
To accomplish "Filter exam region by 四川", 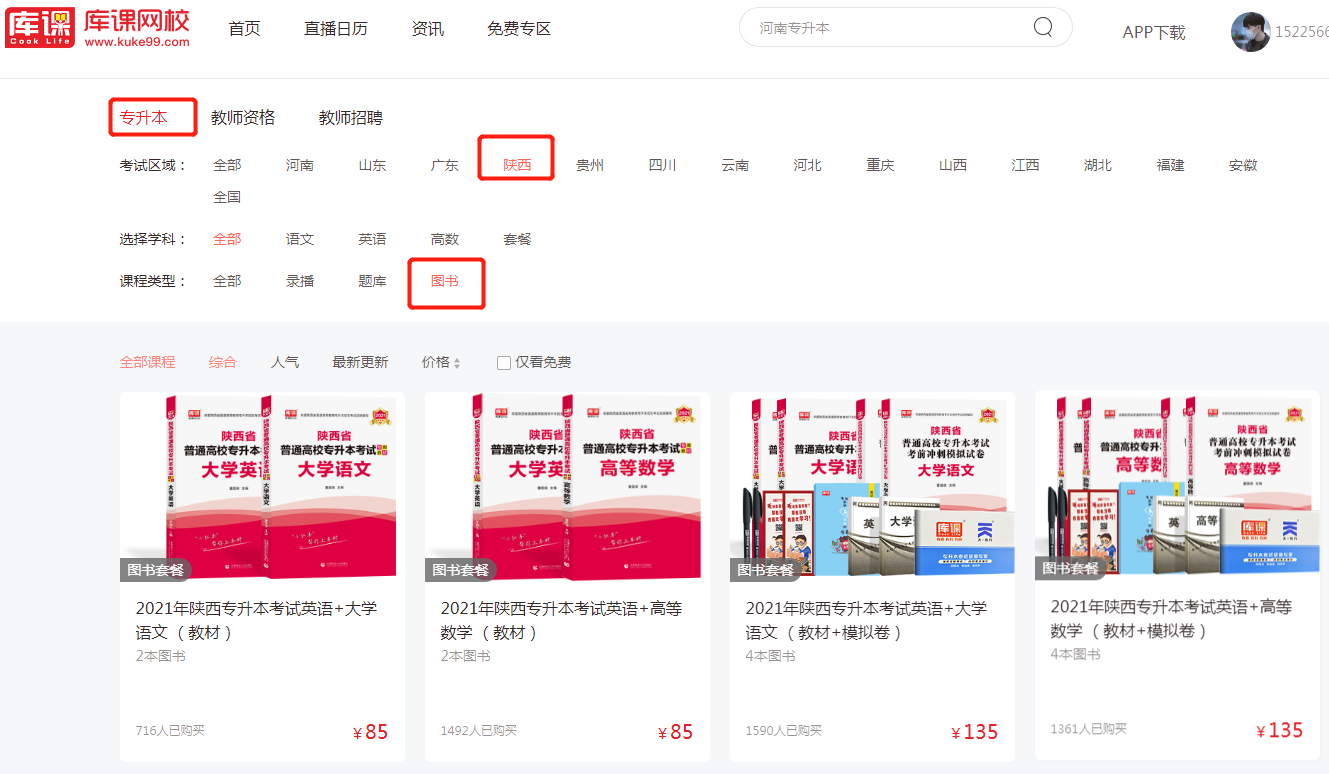I will coord(662,165).
